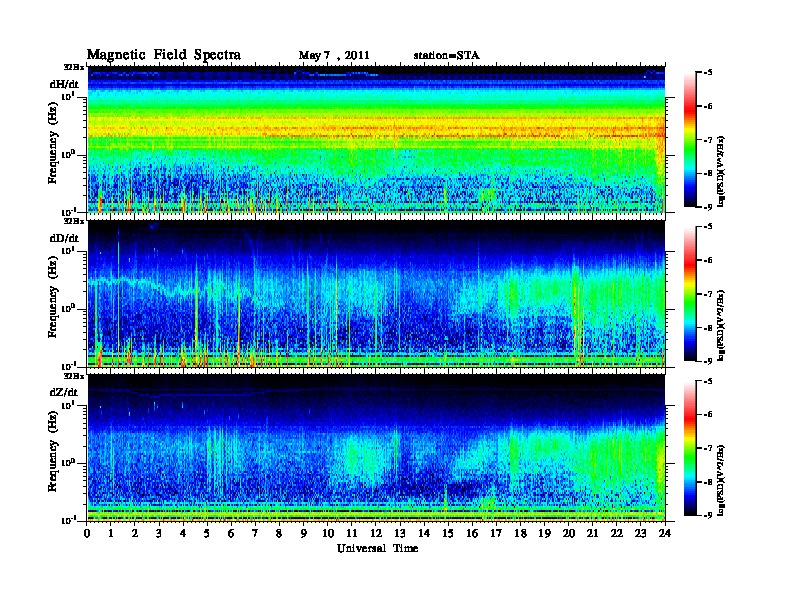
Task: Click the hour "22" tick label
Action: click(x=617, y=533)
